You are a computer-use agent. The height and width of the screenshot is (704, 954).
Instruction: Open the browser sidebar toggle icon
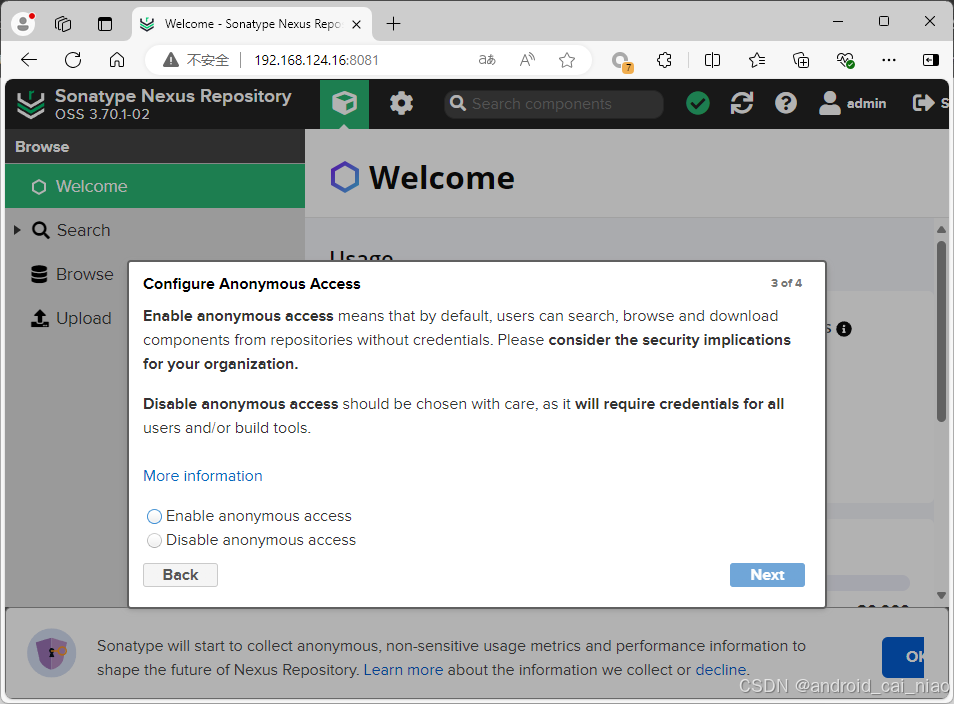(x=930, y=60)
